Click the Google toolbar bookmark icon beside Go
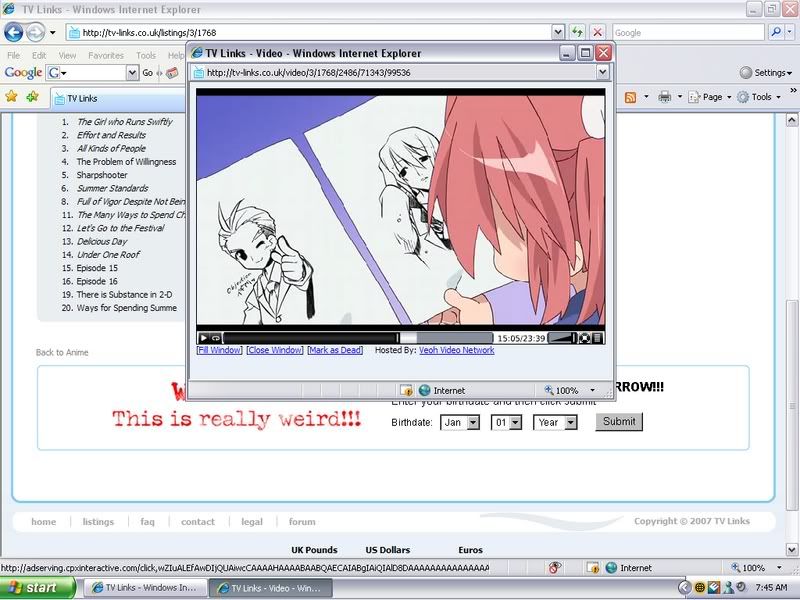This screenshot has width=800, height=600. pyautogui.click(x=172, y=72)
